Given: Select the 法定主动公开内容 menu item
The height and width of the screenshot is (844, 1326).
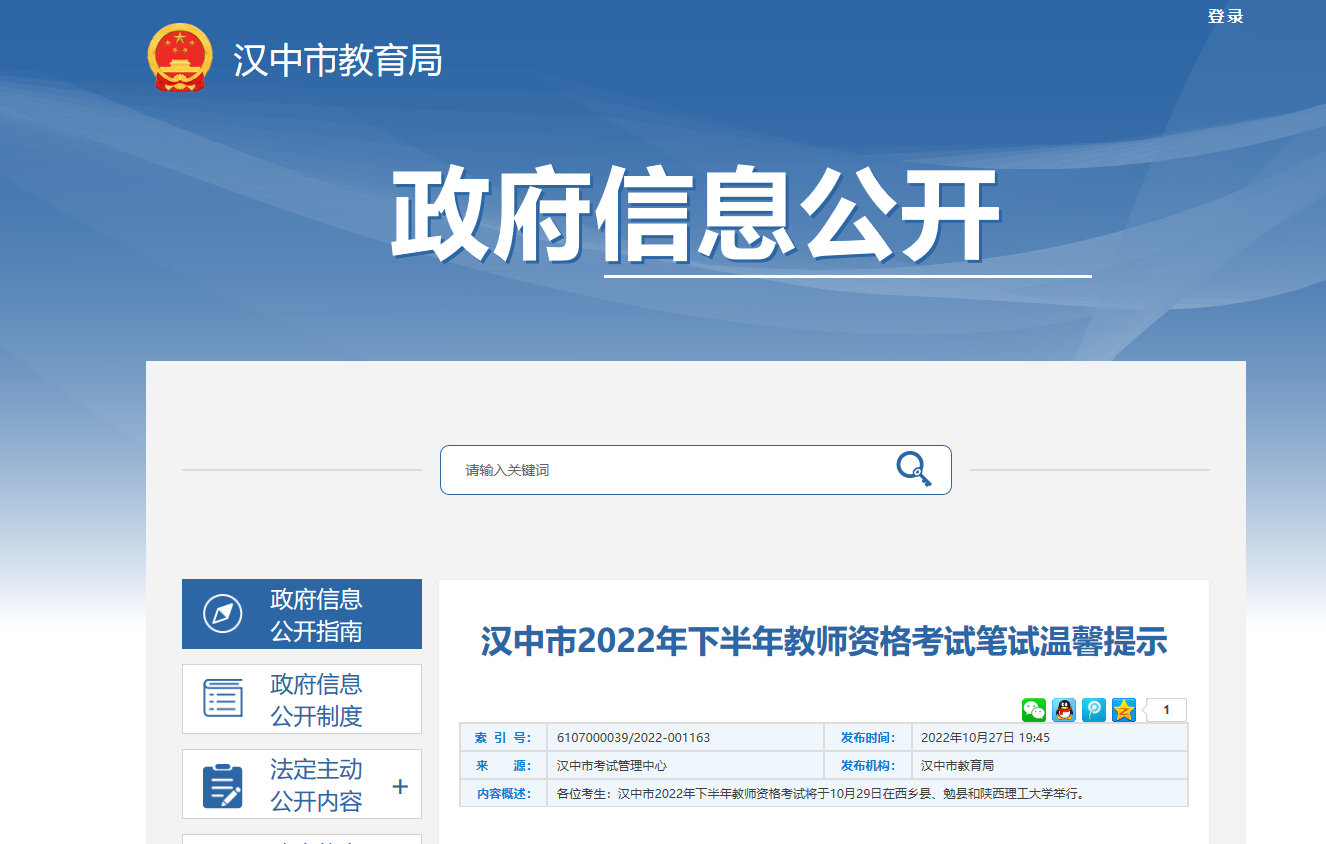Looking at the screenshot, I should (316, 785).
